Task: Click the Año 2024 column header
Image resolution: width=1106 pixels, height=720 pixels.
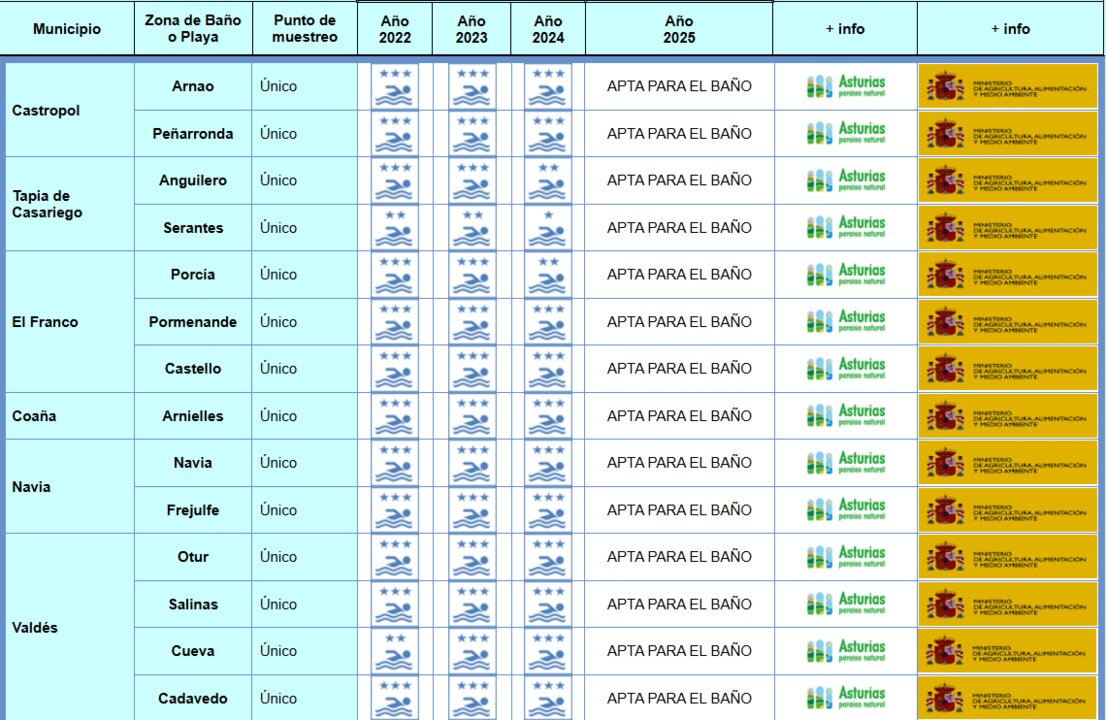Action: [x=548, y=29]
